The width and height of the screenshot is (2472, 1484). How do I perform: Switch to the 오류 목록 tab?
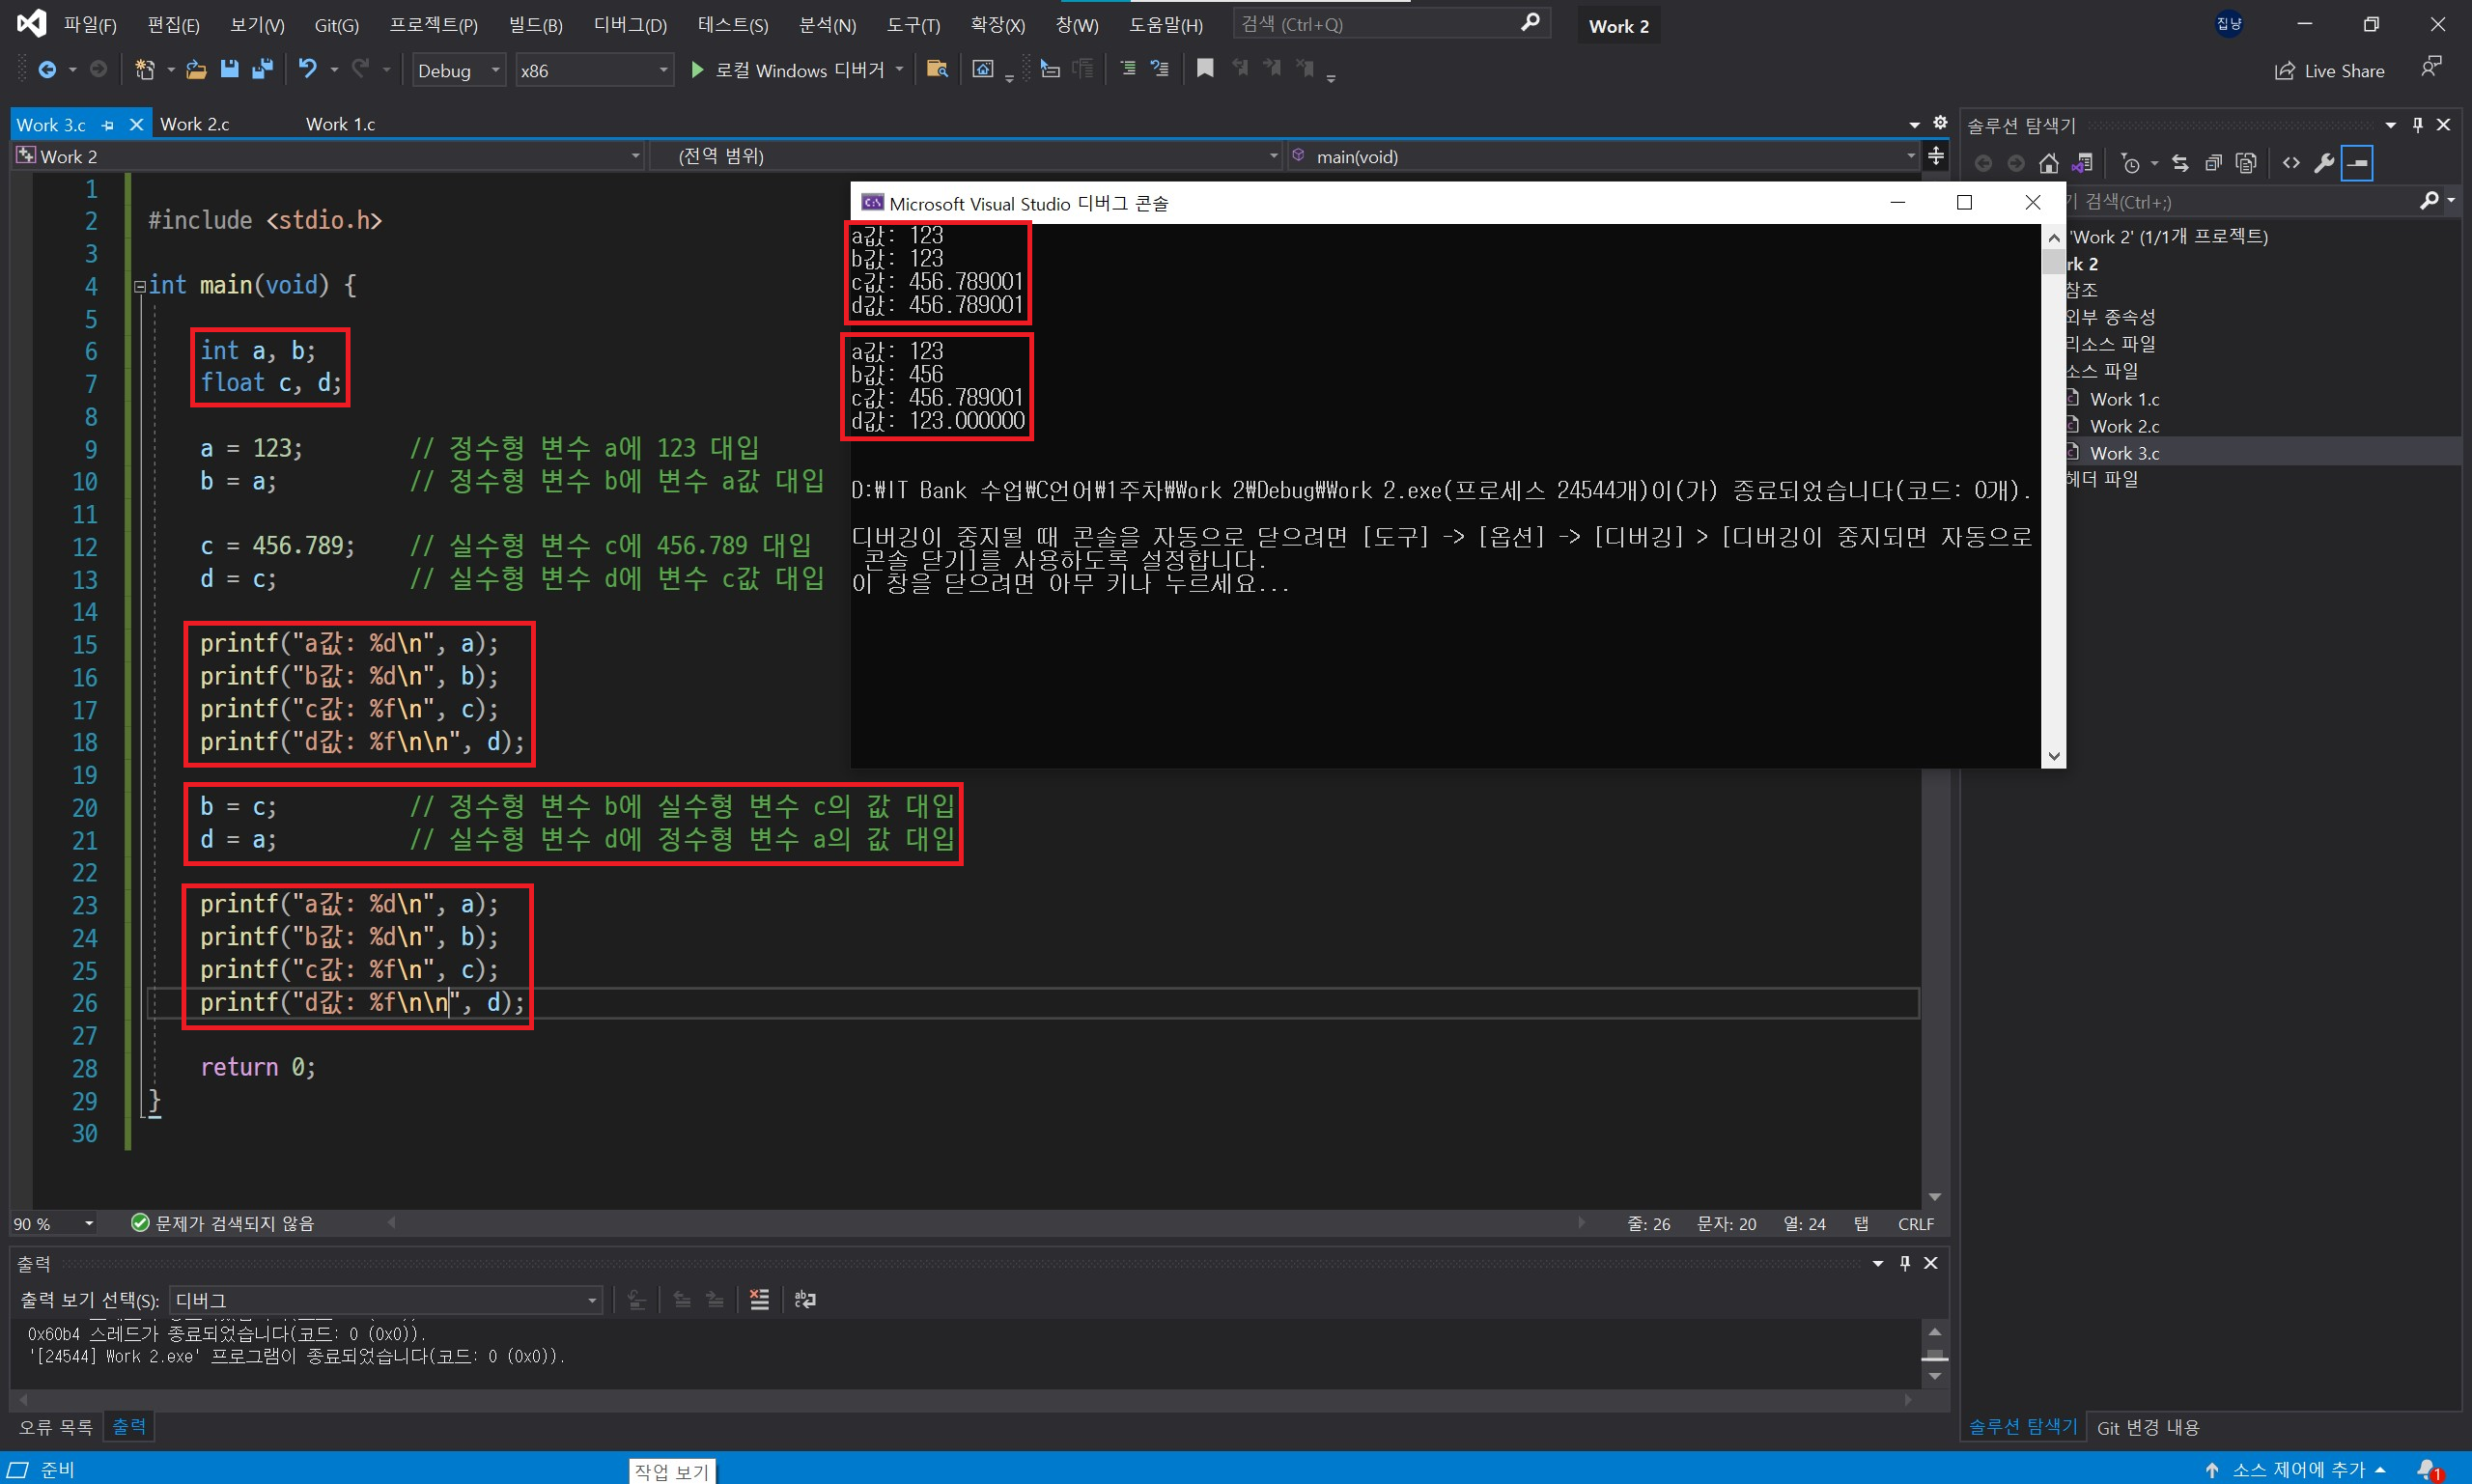[x=55, y=1427]
